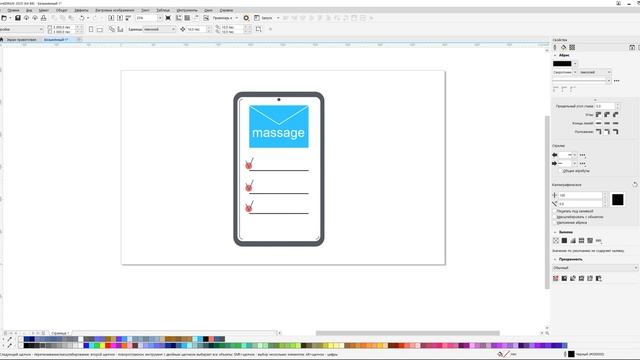Click the Transparency checkerboard icon in Properties
The width and height of the screenshot is (640, 360).
(572, 47)
